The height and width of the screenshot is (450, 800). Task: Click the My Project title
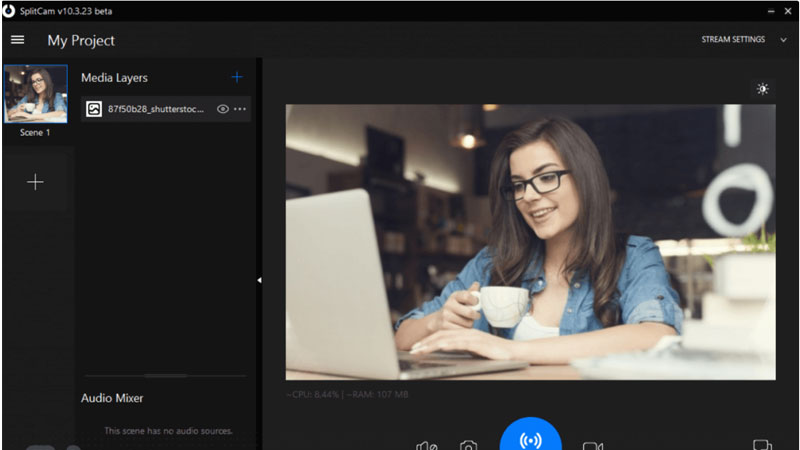(81, 41)
